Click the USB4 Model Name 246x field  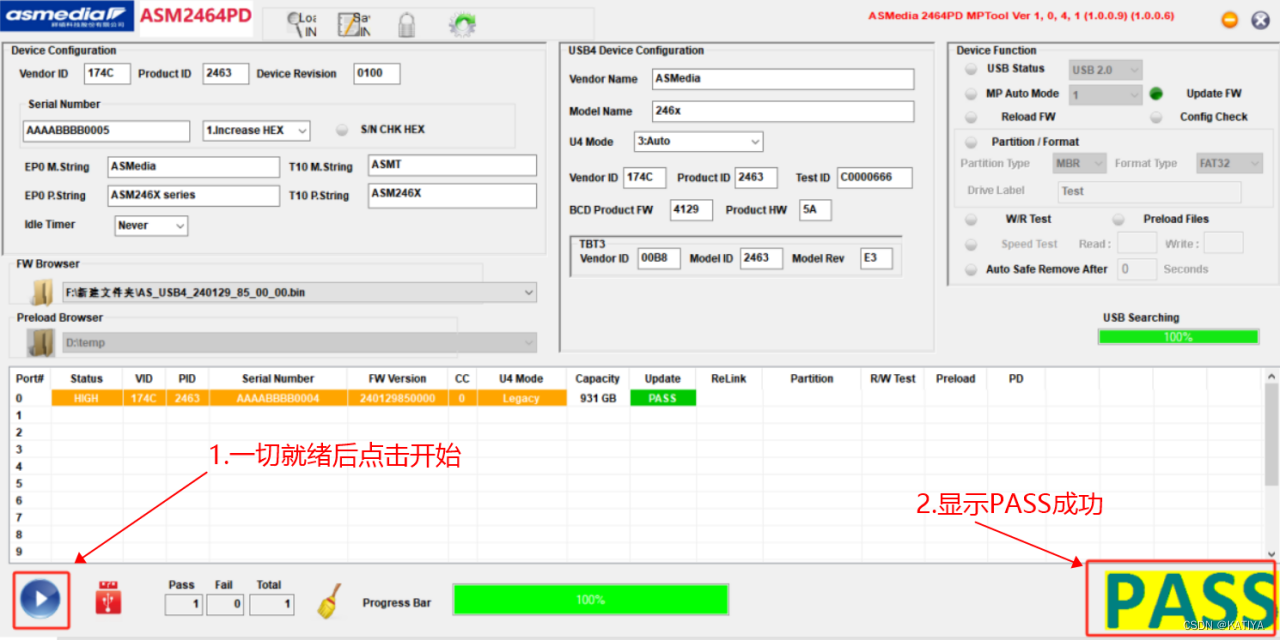pyautogui.click(x=783, y=111)
